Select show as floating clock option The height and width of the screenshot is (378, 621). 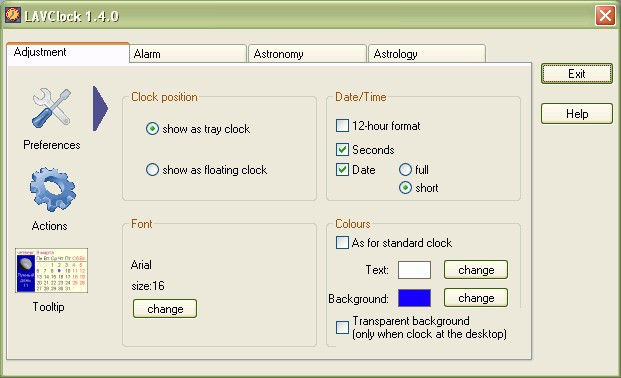click(x=152, y=170)
